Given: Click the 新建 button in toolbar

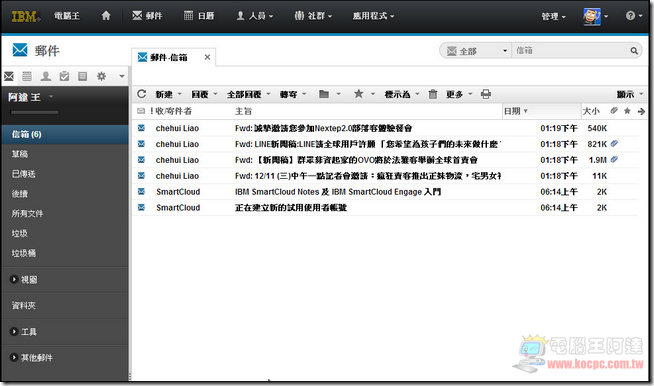Looking at the screenshot, I should pos(168,94).
